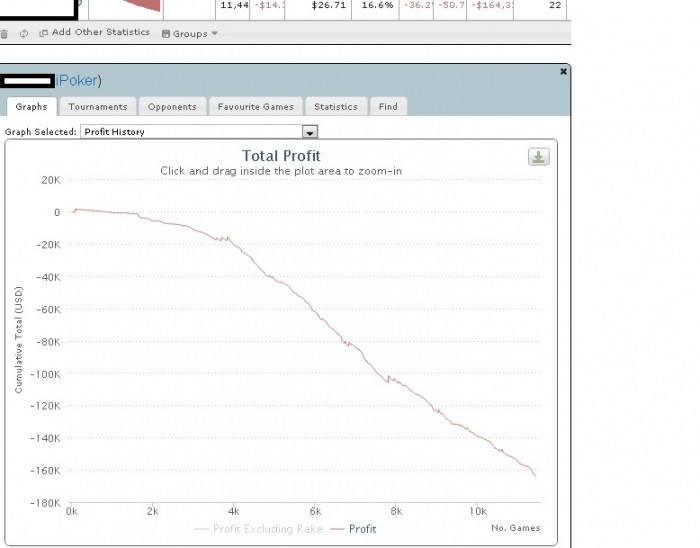Click the refresh icon in toolbar
Image resolution: width=700 pixels, height=548 pixels.
tap(24, 33)
